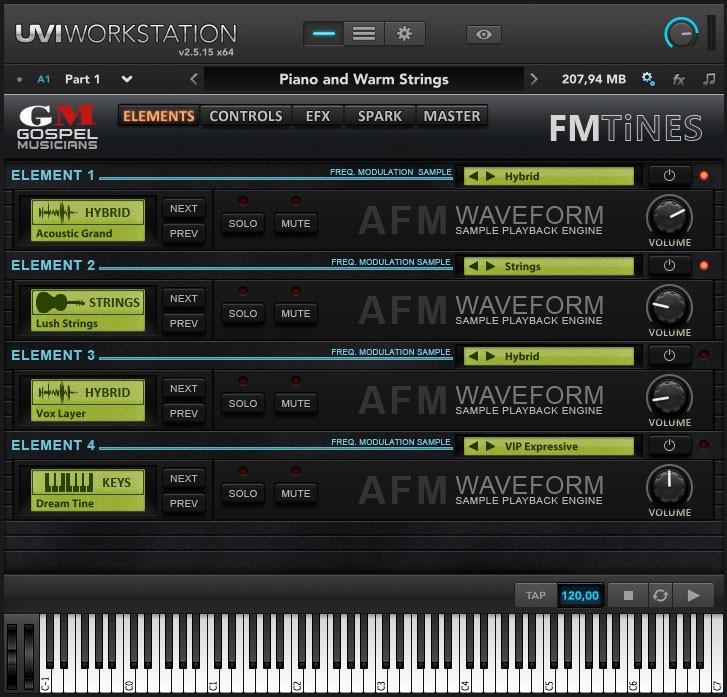Toggle the eye visibility button
The image size is (727, 697).
[484, 34]
